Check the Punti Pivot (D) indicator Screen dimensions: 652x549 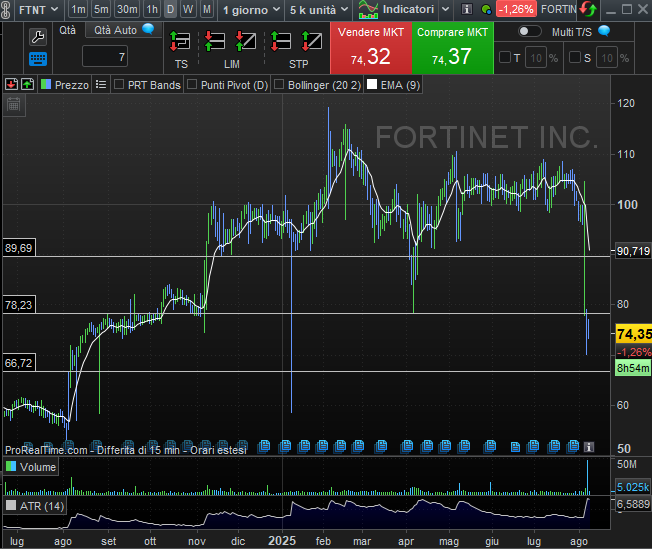pyautogui.click(x=192, y=85)
